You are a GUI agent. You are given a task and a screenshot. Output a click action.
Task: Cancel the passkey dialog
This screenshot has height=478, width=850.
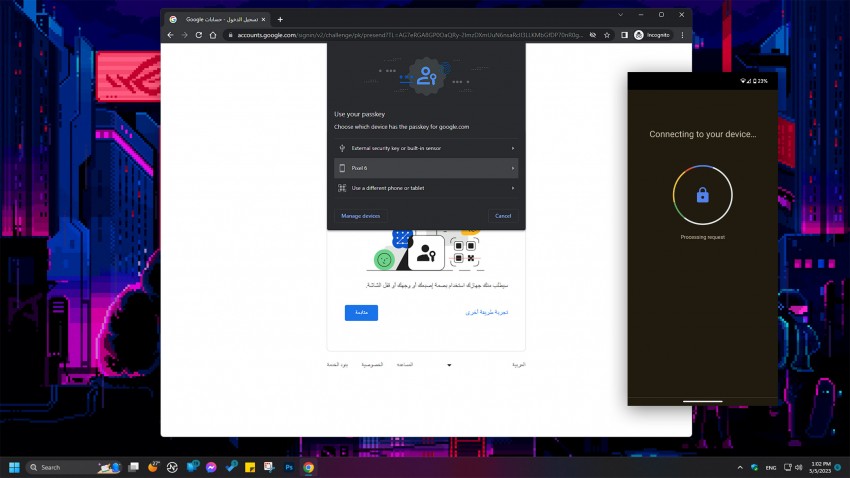(x=503, y=216)
